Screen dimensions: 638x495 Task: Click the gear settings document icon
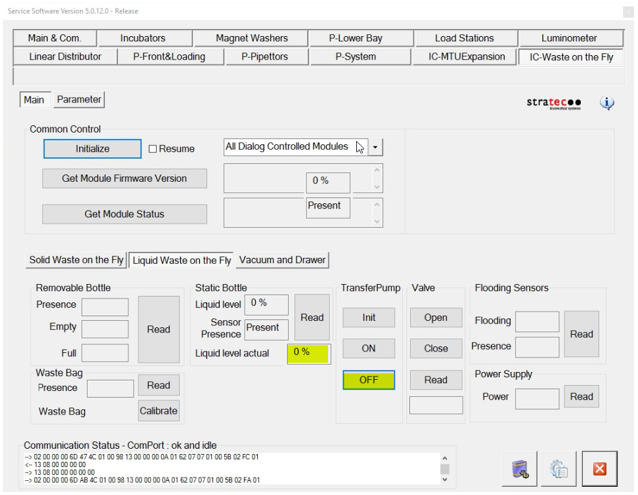(559, 468)
